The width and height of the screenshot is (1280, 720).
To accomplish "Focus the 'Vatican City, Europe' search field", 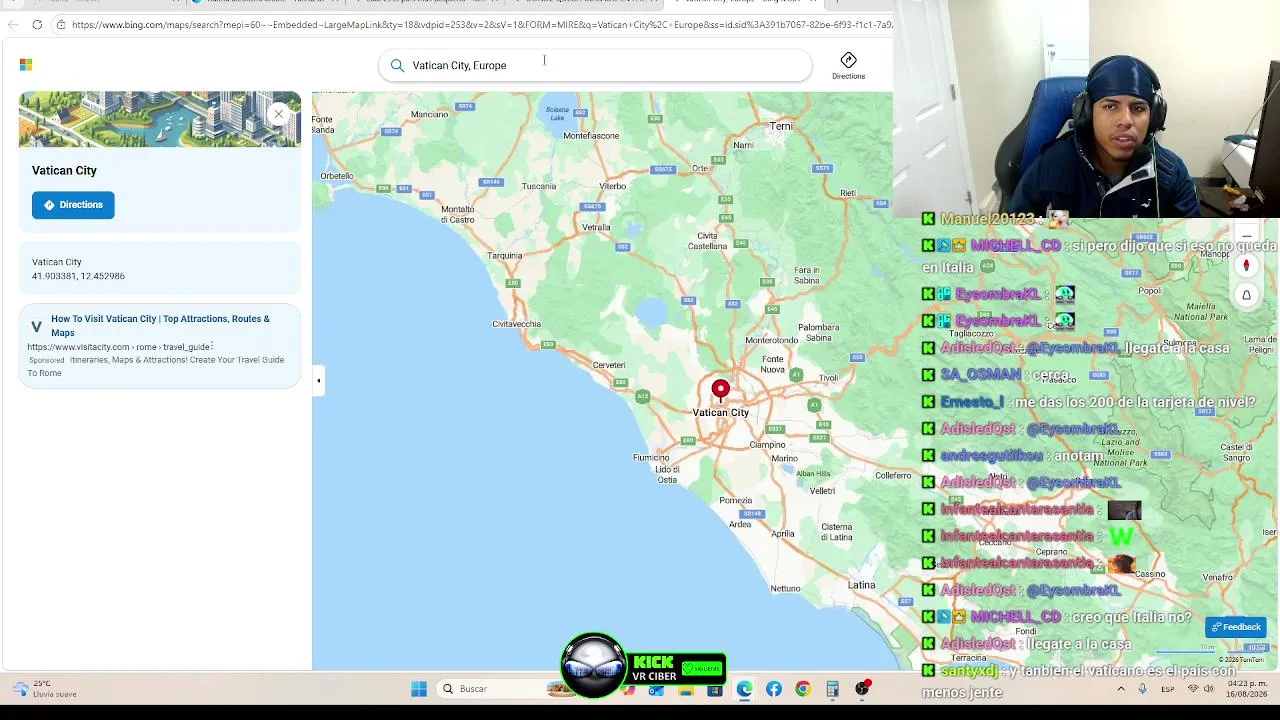I will coord(595,65).
